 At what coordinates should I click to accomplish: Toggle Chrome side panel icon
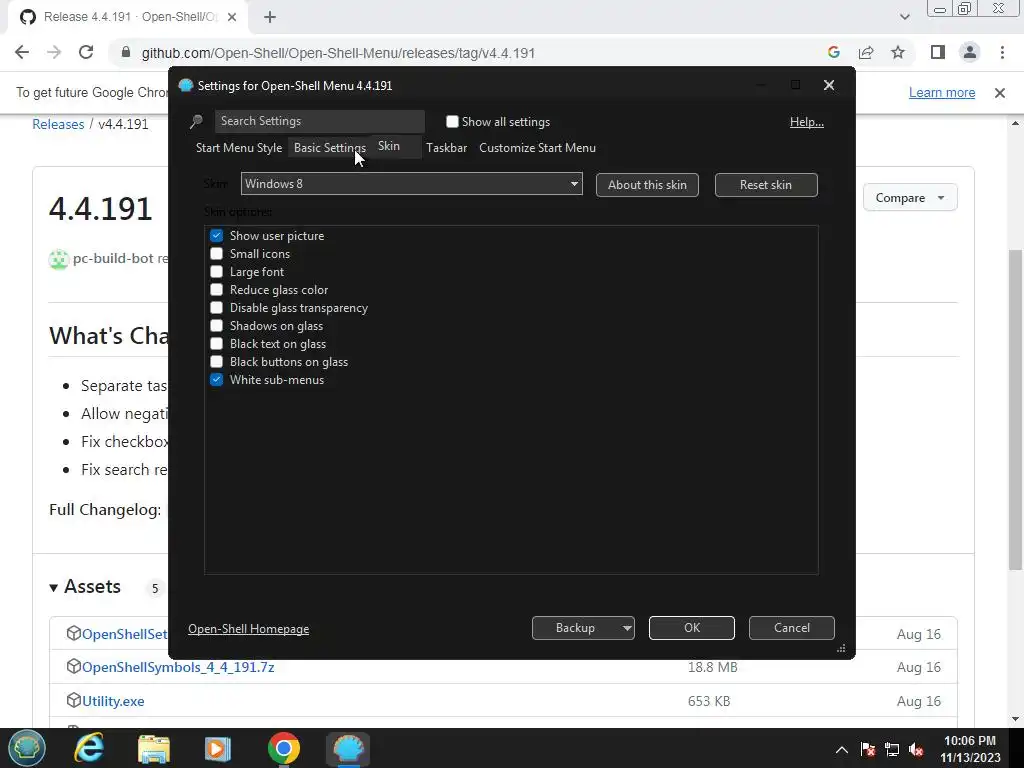pos(938,52)
